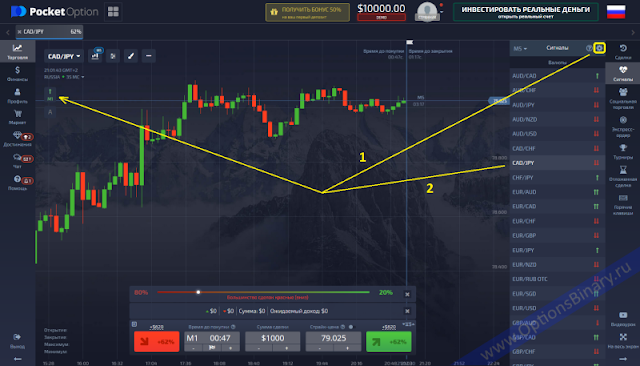Screen dimensions: 640x366
Task: Open the Profile section
Action: click(17, 95)
